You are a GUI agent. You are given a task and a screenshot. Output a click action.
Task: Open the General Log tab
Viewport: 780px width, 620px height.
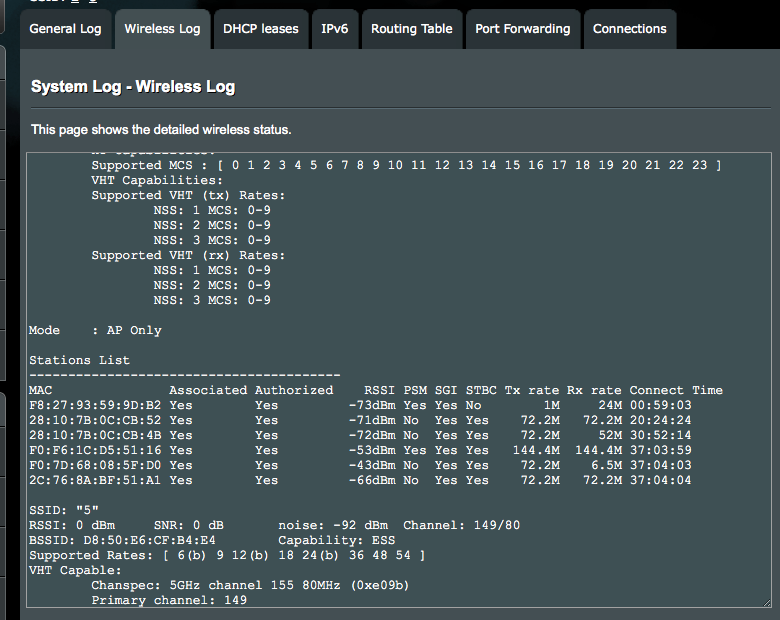click(65, 29)
